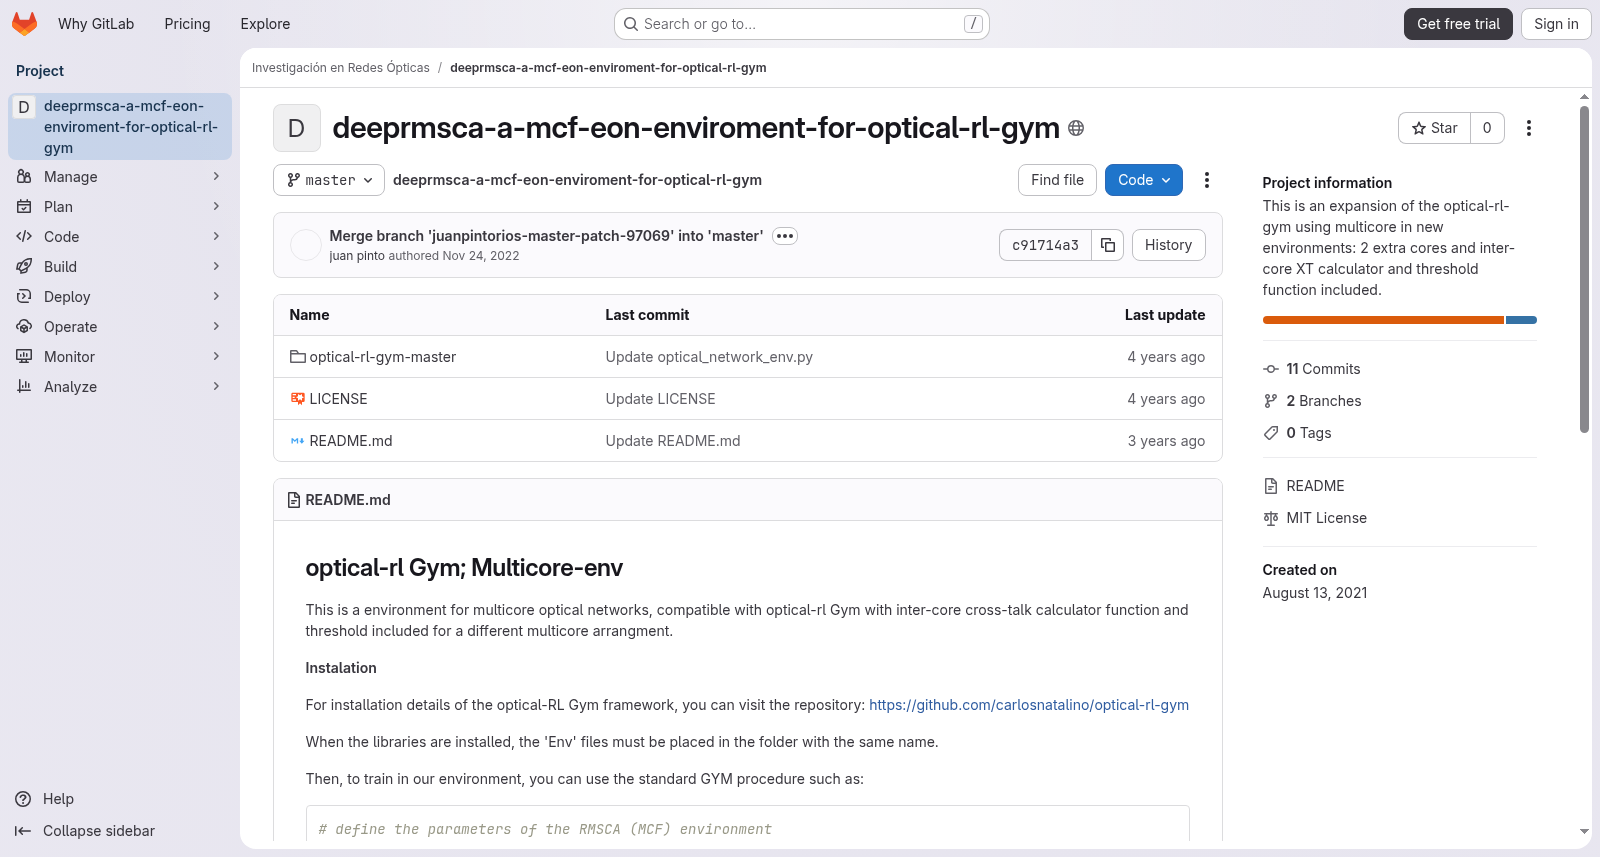The image size is (1600, 857).
Task: Open the carlosnatalino optical-rl-gym GitHub link
Action: pyautogui.click(x=1029, y=705)
